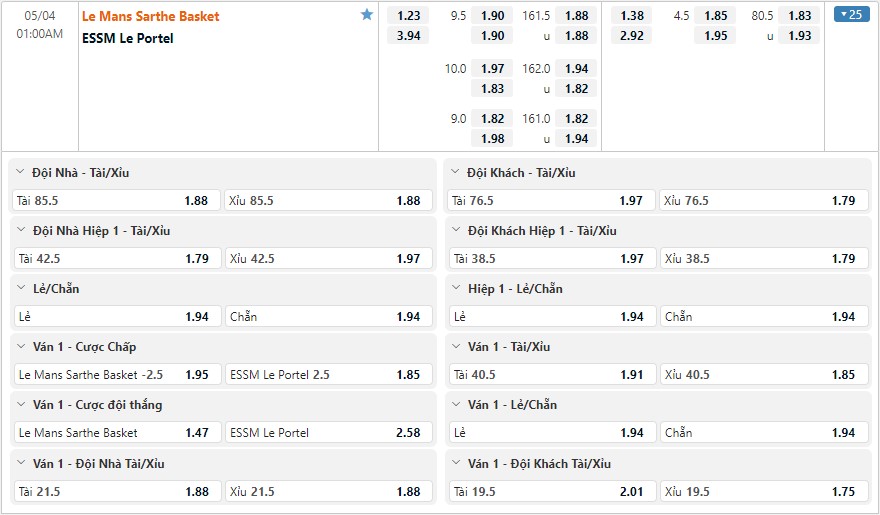The image size is (880, 515).
Task: Select the 1.23 moneyline odds
Action: click(x=408, y=16)
